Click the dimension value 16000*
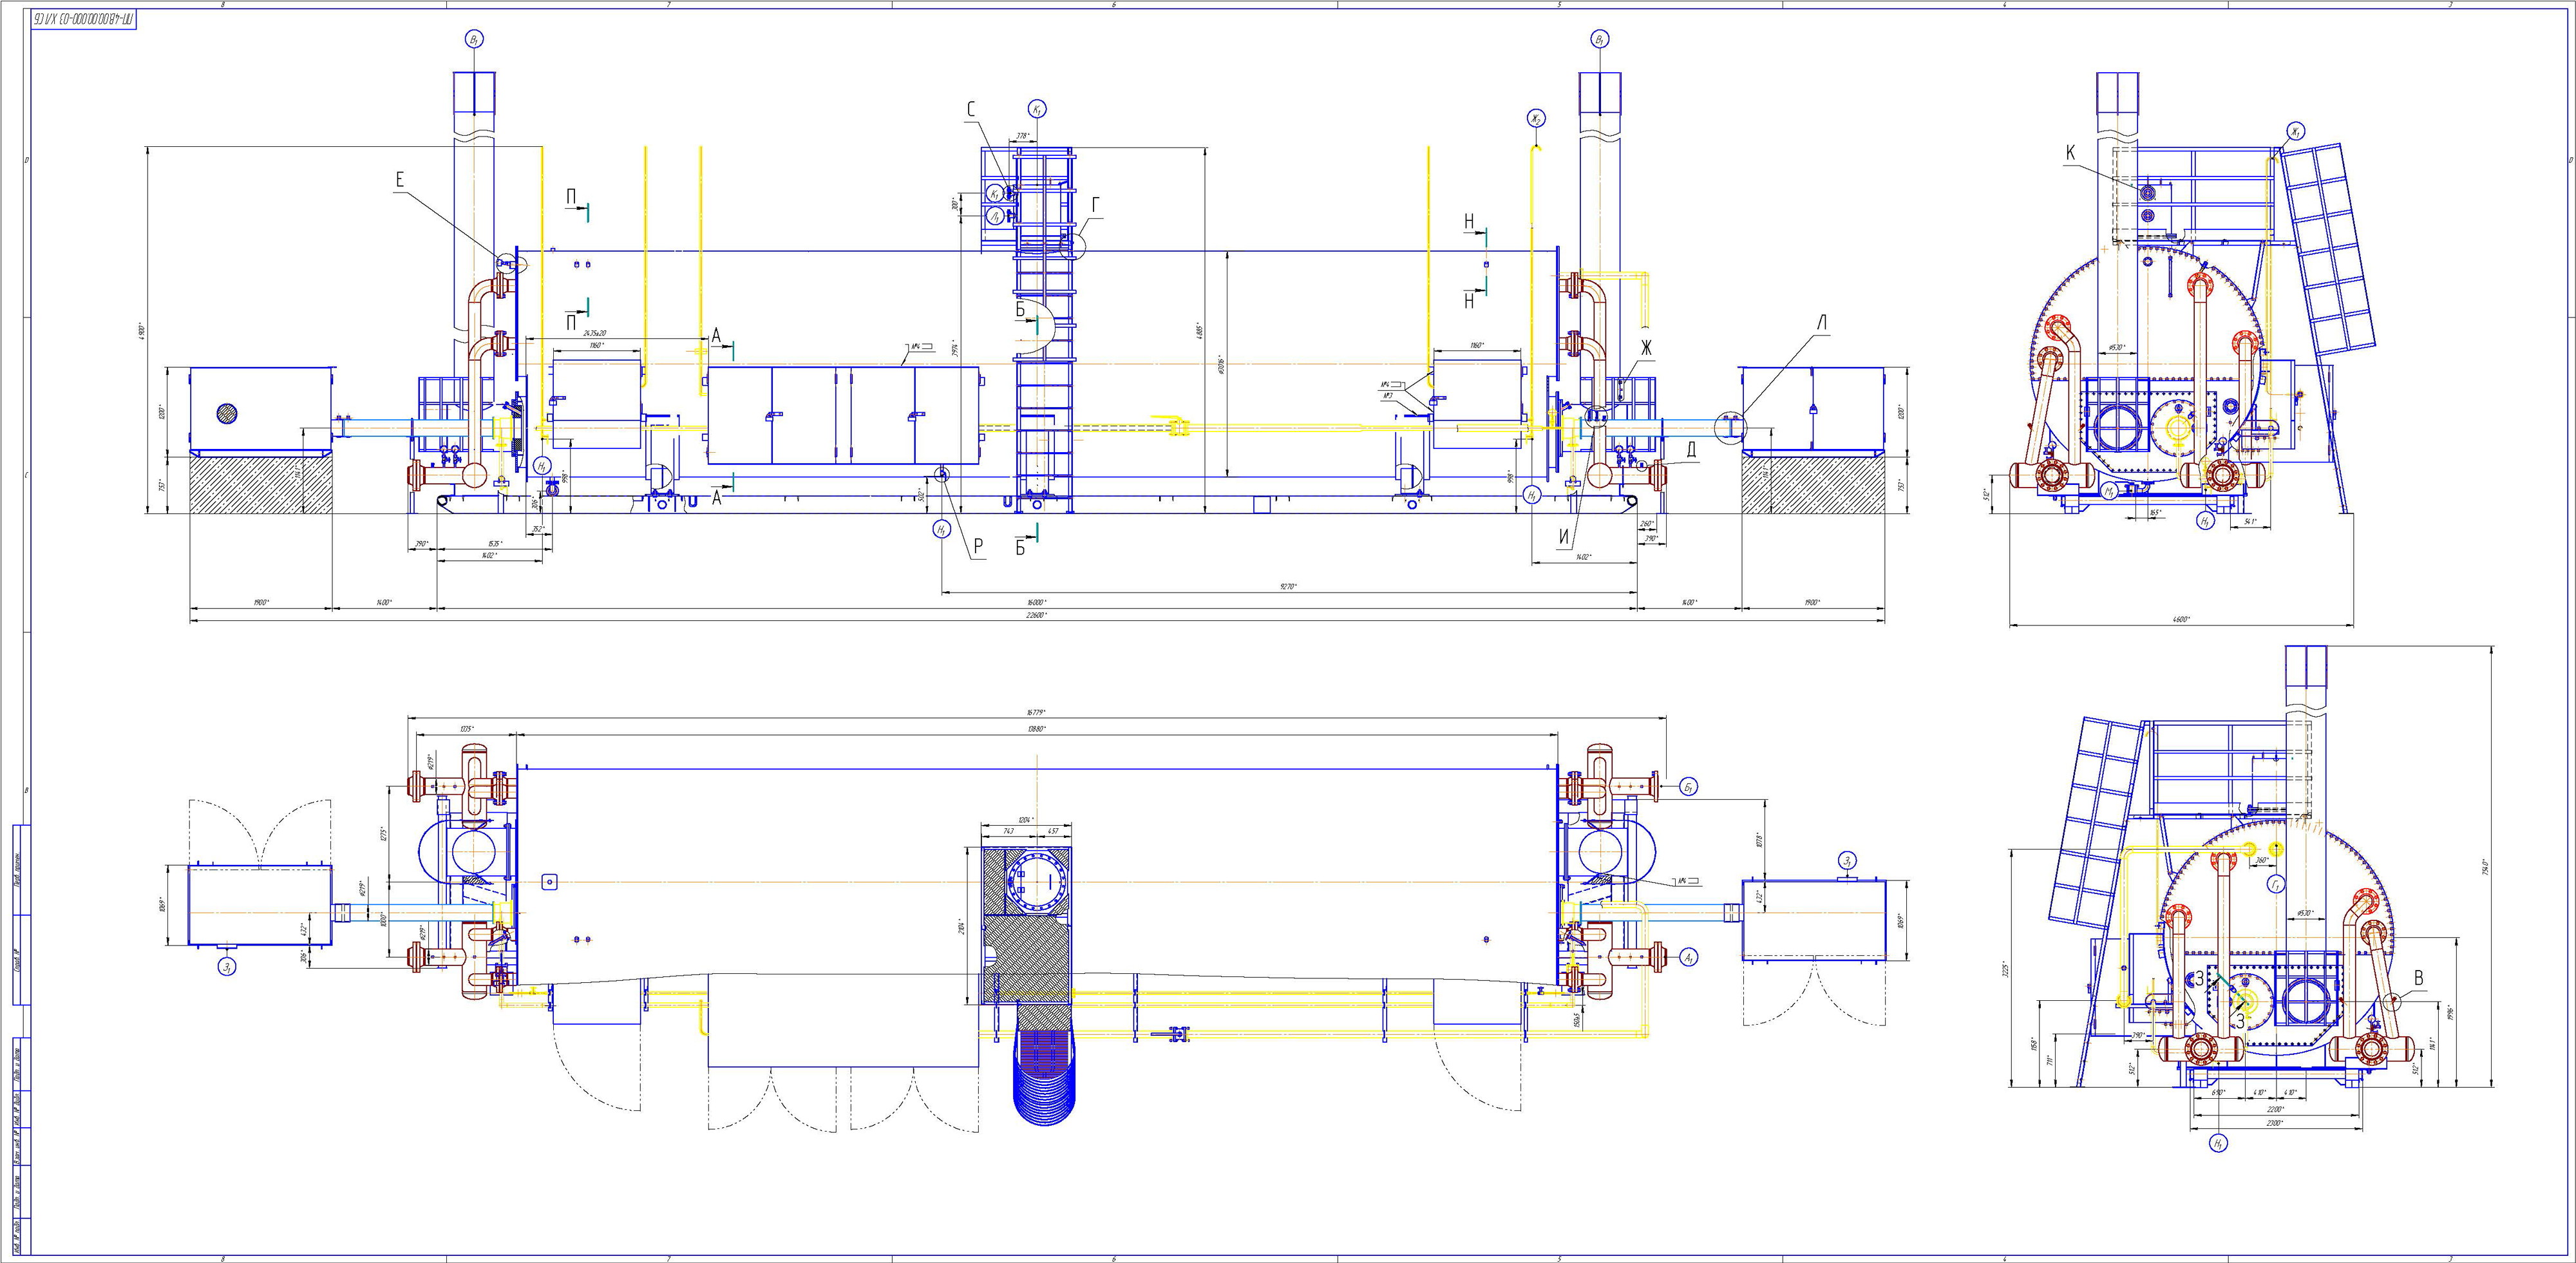2576x1263 pixels. tap(1036, 602)
